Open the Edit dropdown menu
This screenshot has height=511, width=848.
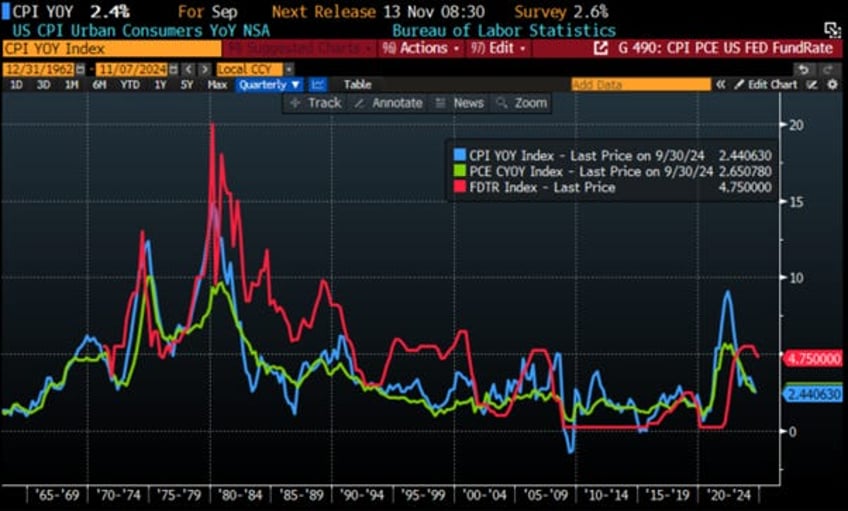coord(498,48)
